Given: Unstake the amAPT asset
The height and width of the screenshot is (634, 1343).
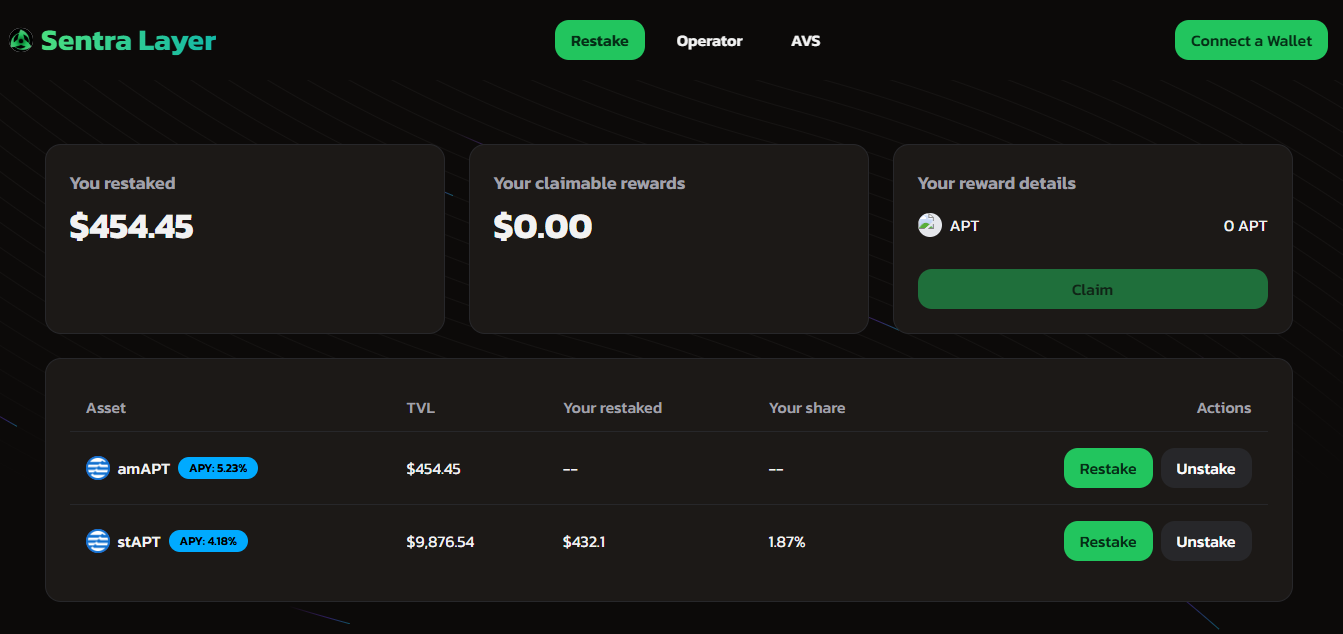Looking at the screenshot, I should 1205,468.
